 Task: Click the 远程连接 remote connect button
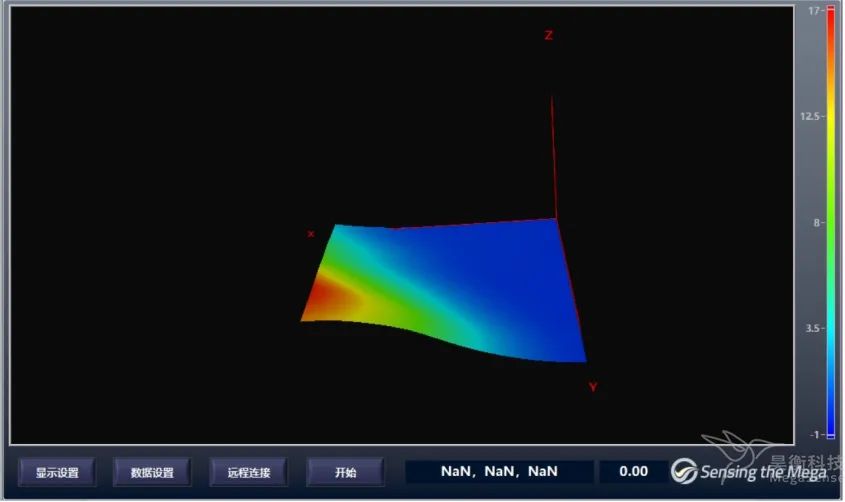(249, 472)
